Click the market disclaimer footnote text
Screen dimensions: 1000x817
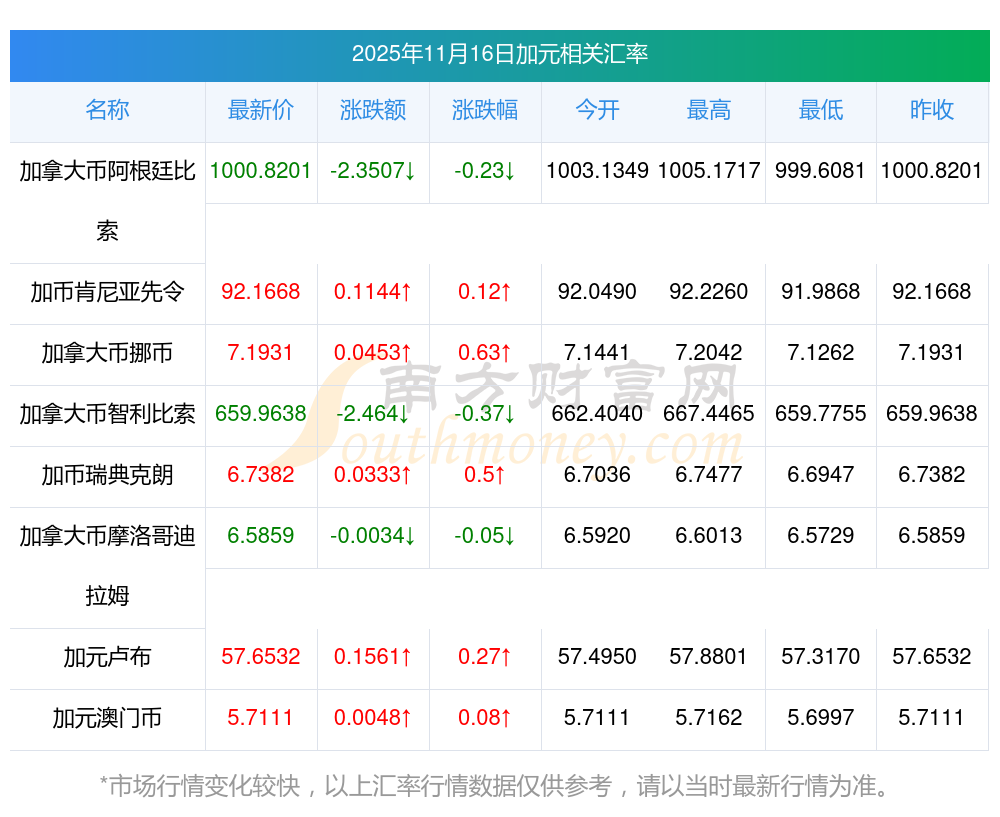point(495,786)
